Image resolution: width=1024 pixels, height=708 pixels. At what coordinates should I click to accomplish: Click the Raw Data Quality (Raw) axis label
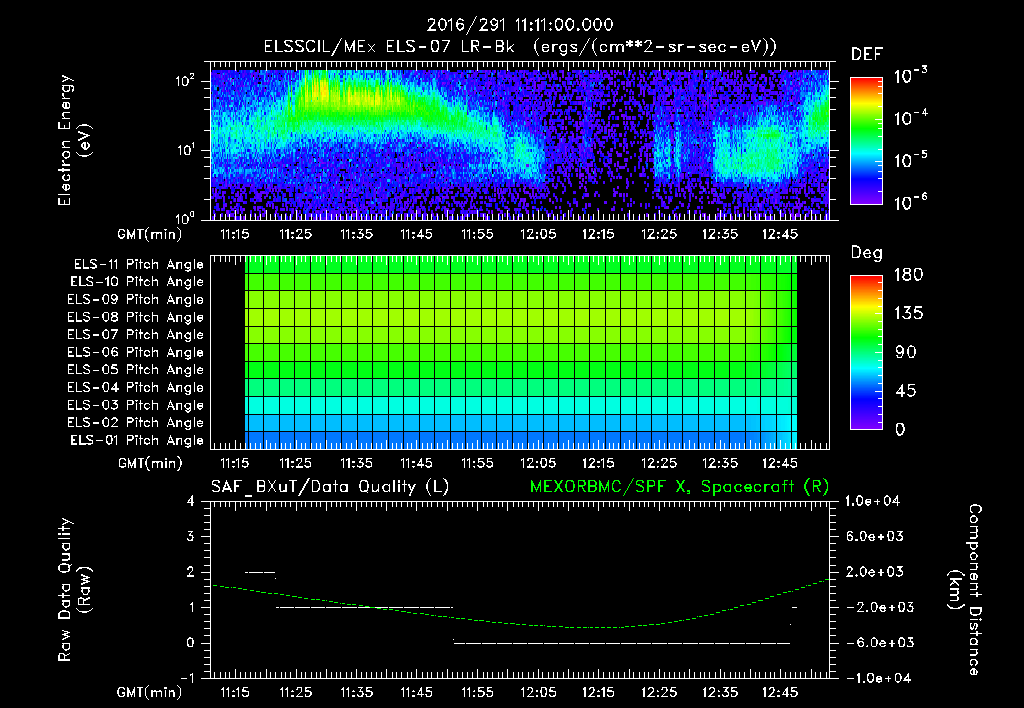74,590
